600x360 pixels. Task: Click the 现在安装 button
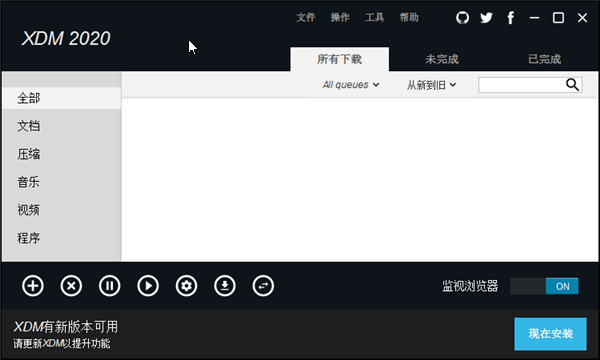tap(550, 334)
